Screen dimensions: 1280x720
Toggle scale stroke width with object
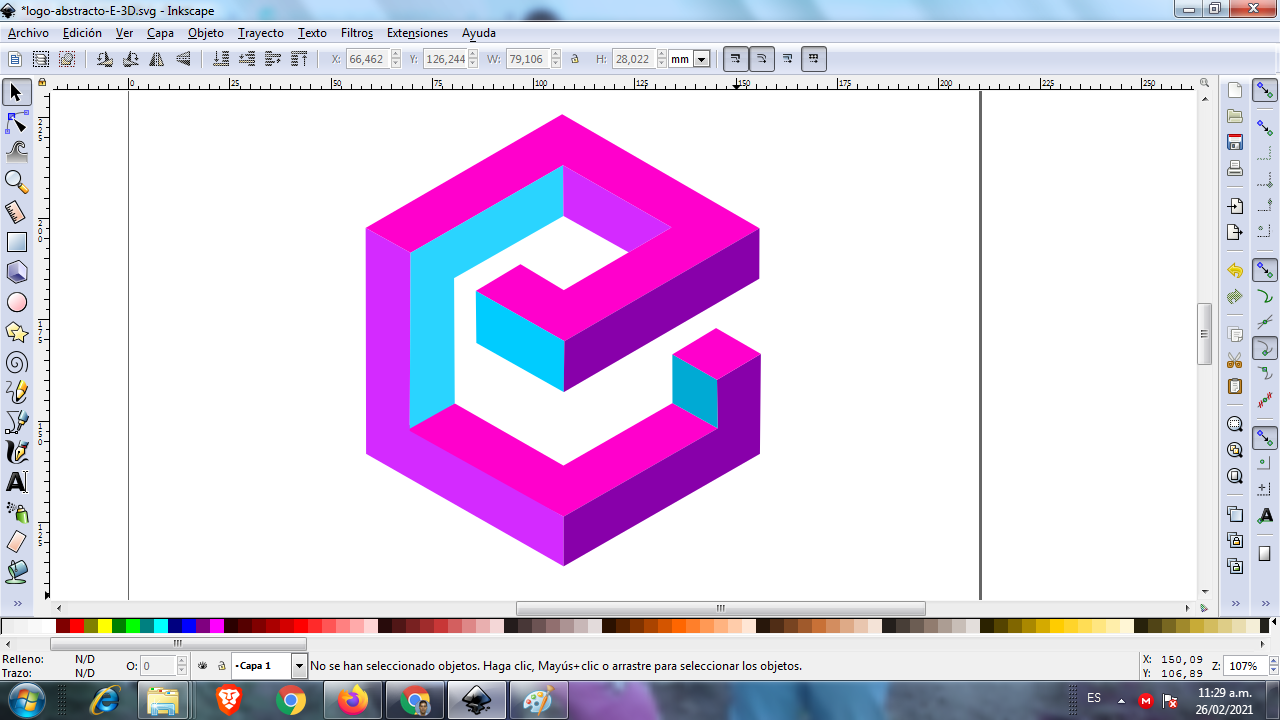pos(736,59)
